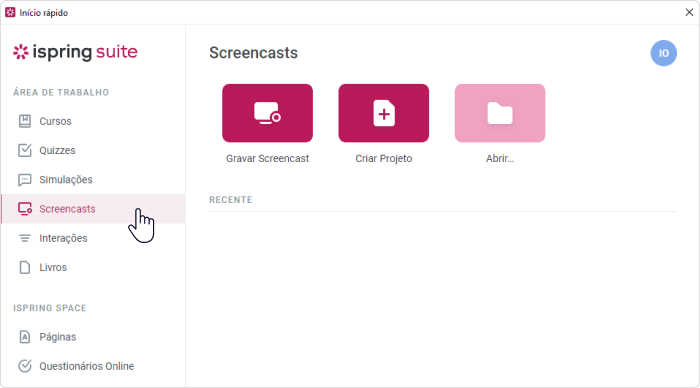
Task: Click the Páginas document icon
Action: (x=25, y=337)
